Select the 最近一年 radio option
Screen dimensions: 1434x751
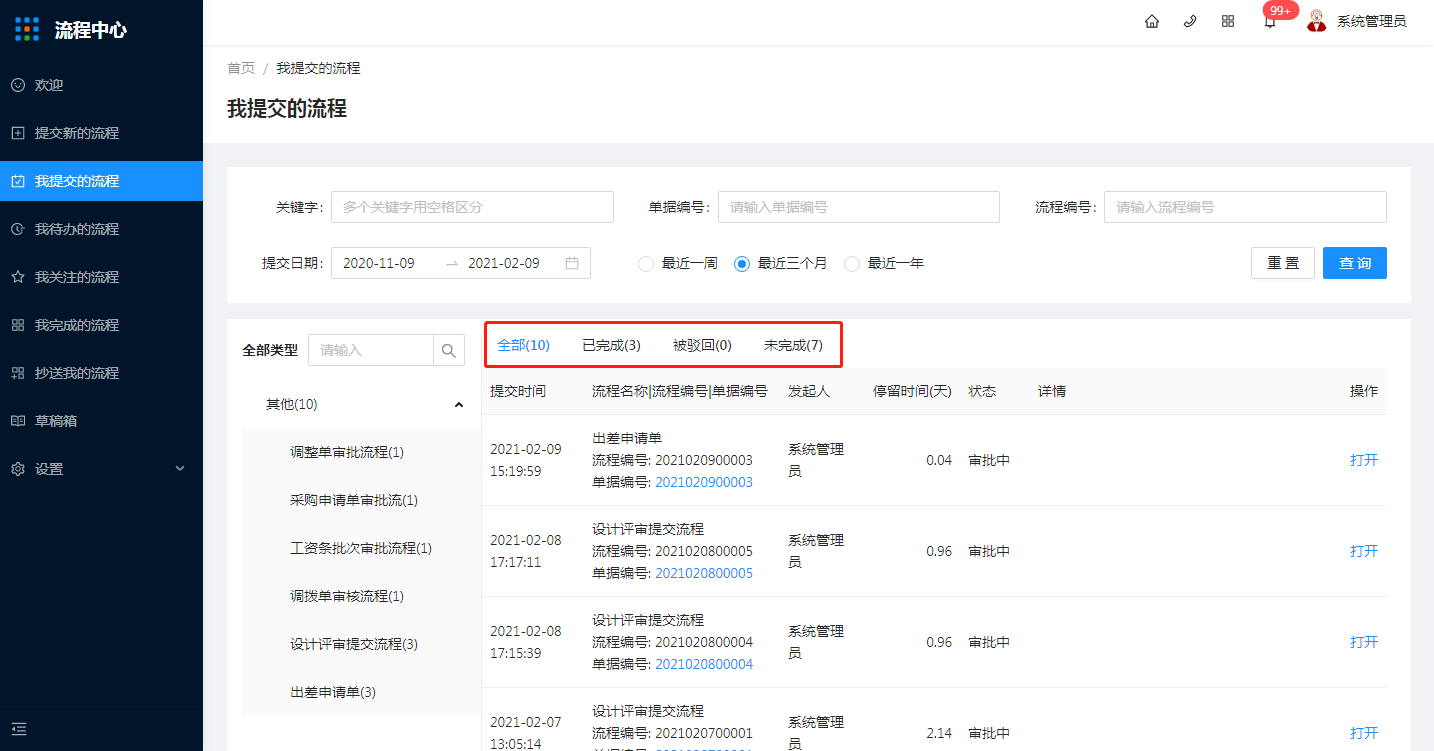coord(852,264)
